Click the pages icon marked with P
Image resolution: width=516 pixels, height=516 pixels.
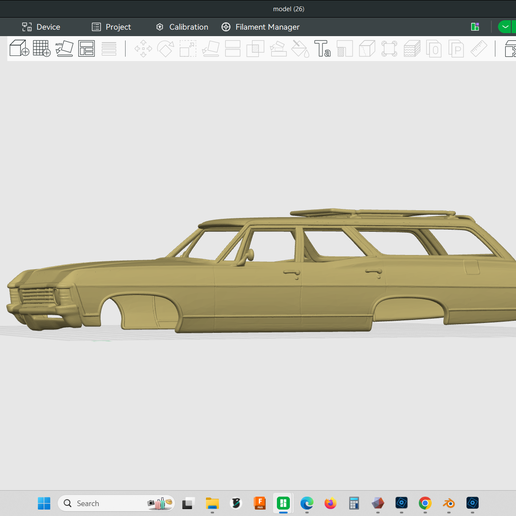tap(456, 49)
